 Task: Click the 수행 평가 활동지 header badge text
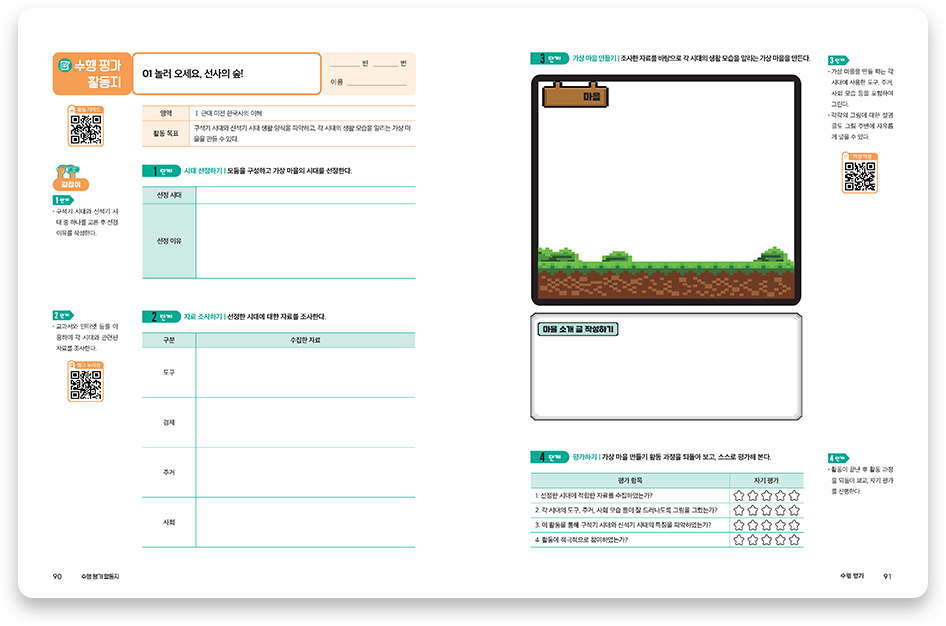[x=98, y=74]
